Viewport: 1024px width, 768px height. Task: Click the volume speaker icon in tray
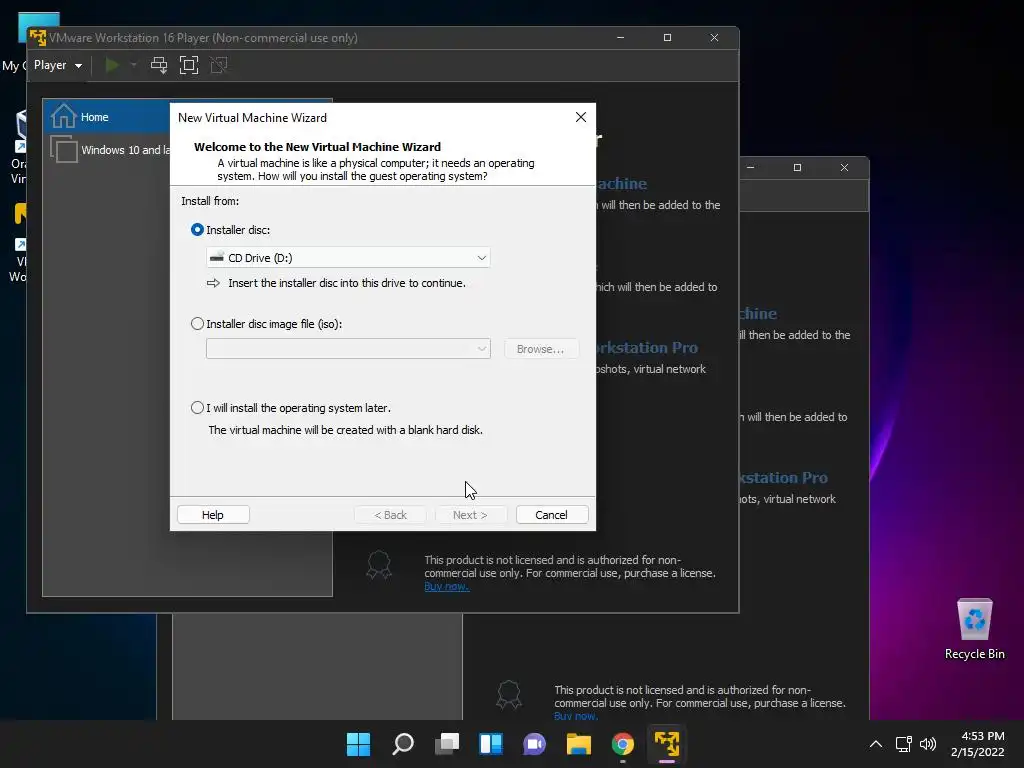pos(927,744)
